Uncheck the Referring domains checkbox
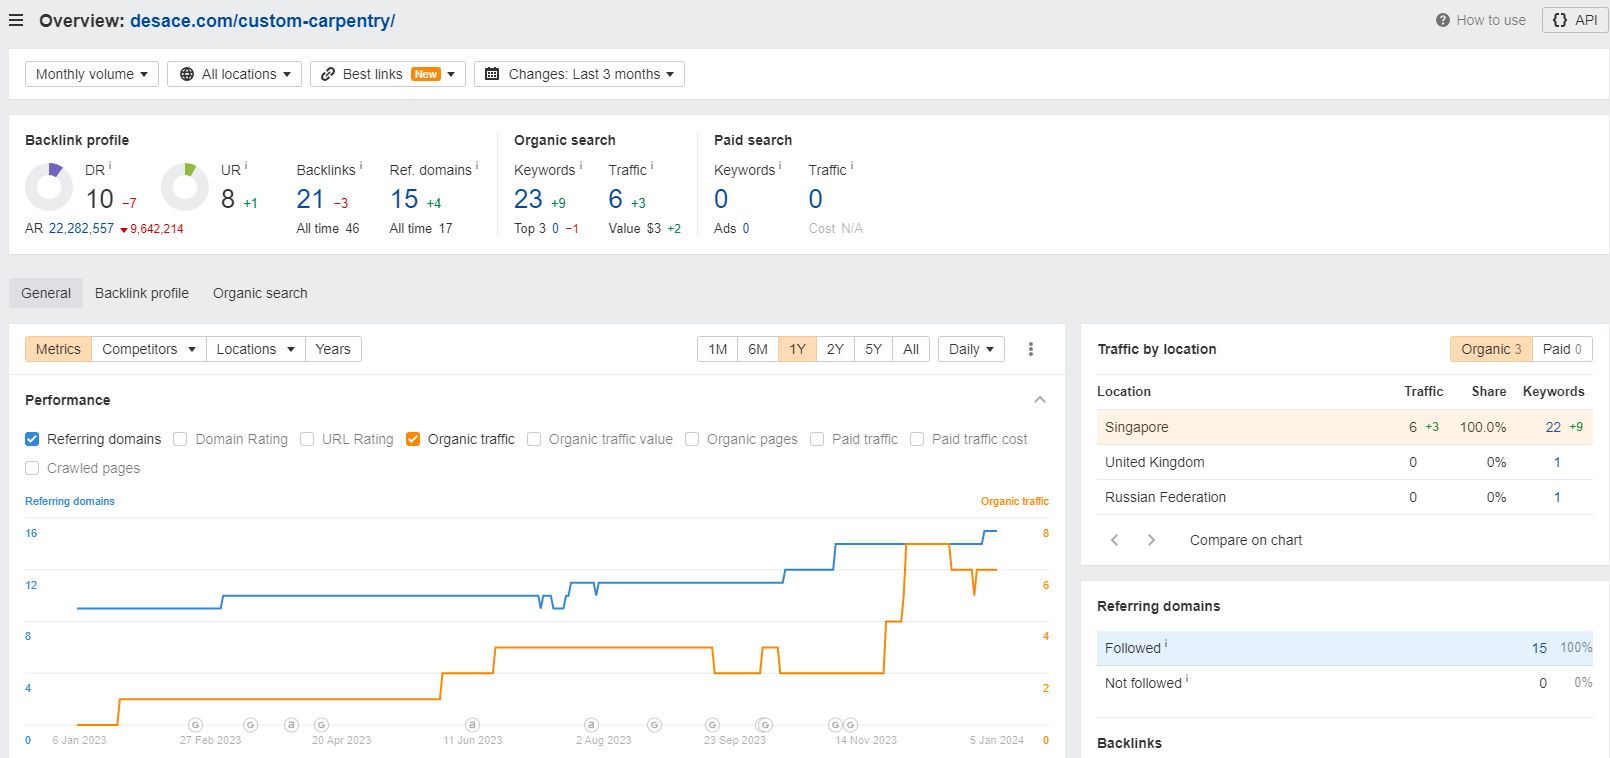1610x758 pixels. click(32, 439)
